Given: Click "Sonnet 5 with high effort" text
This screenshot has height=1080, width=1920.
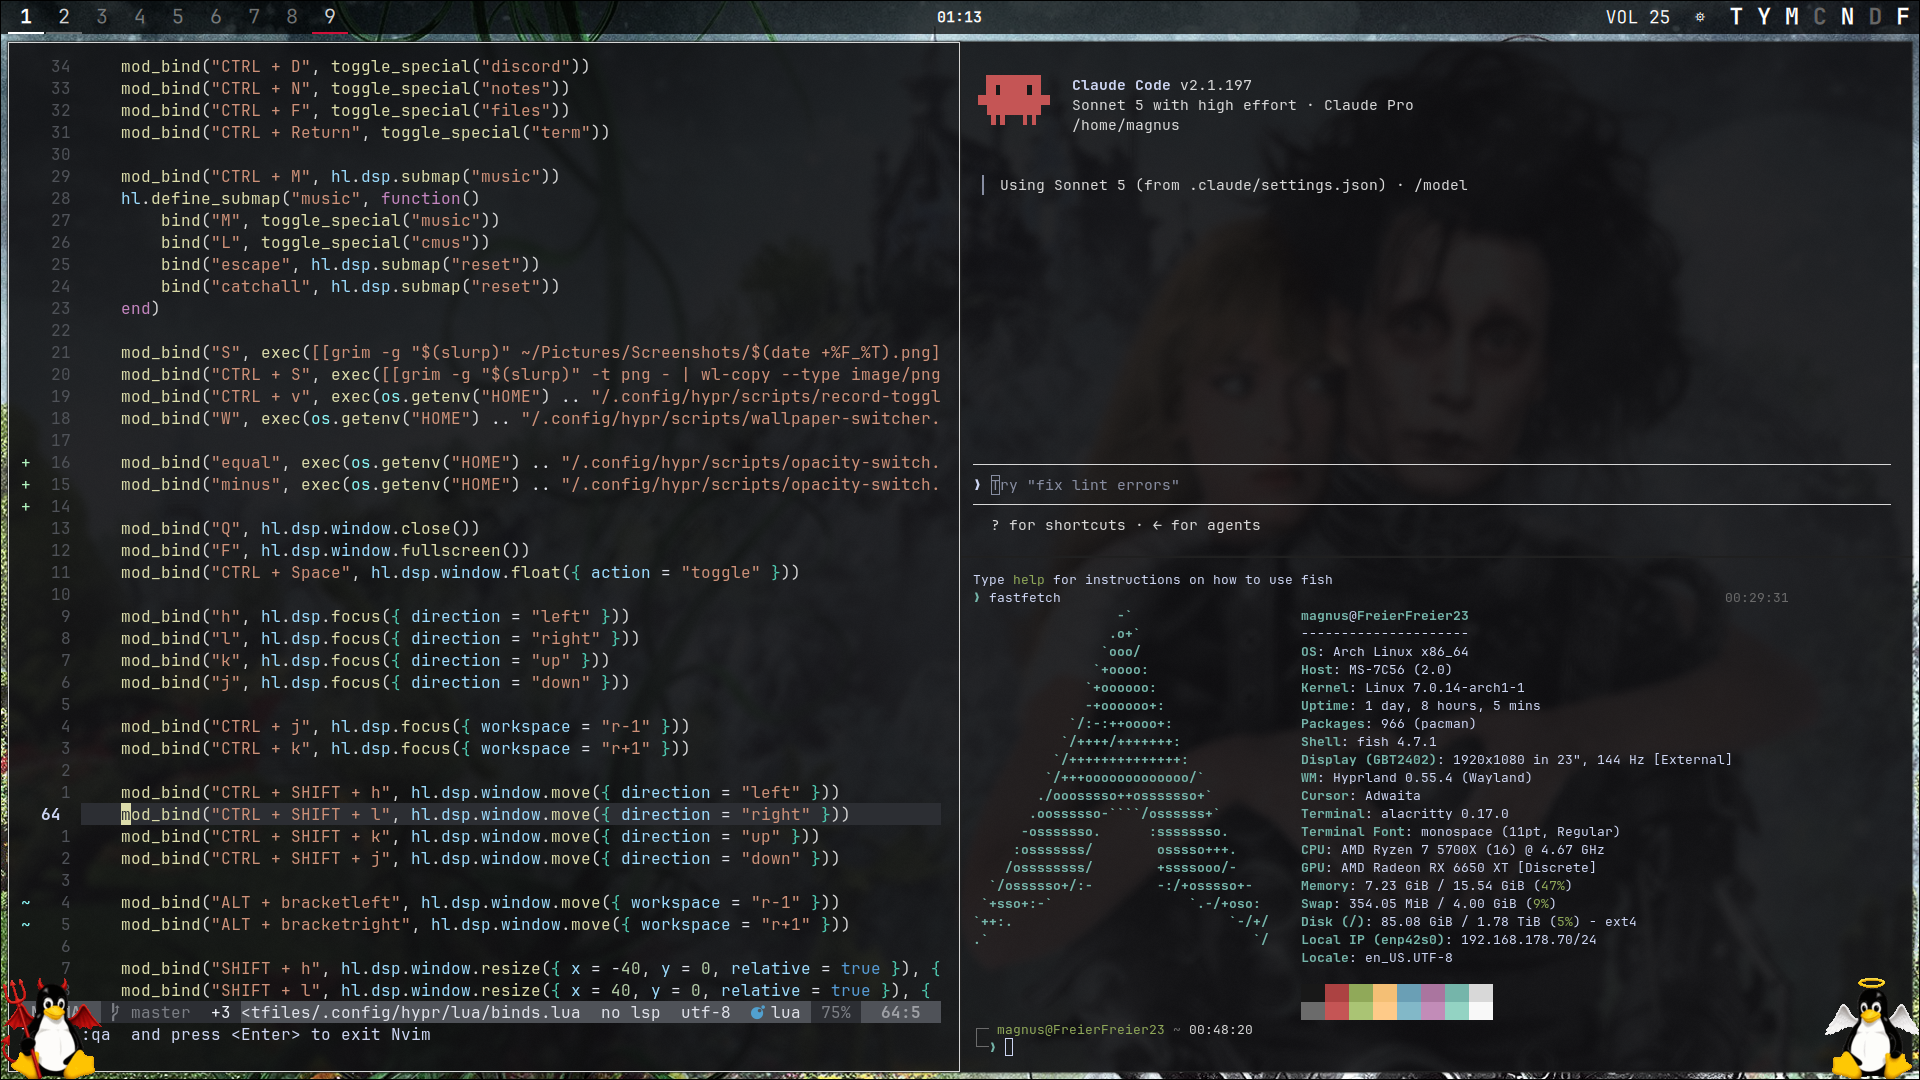Looking at the screenshot, I should 1184,105.
